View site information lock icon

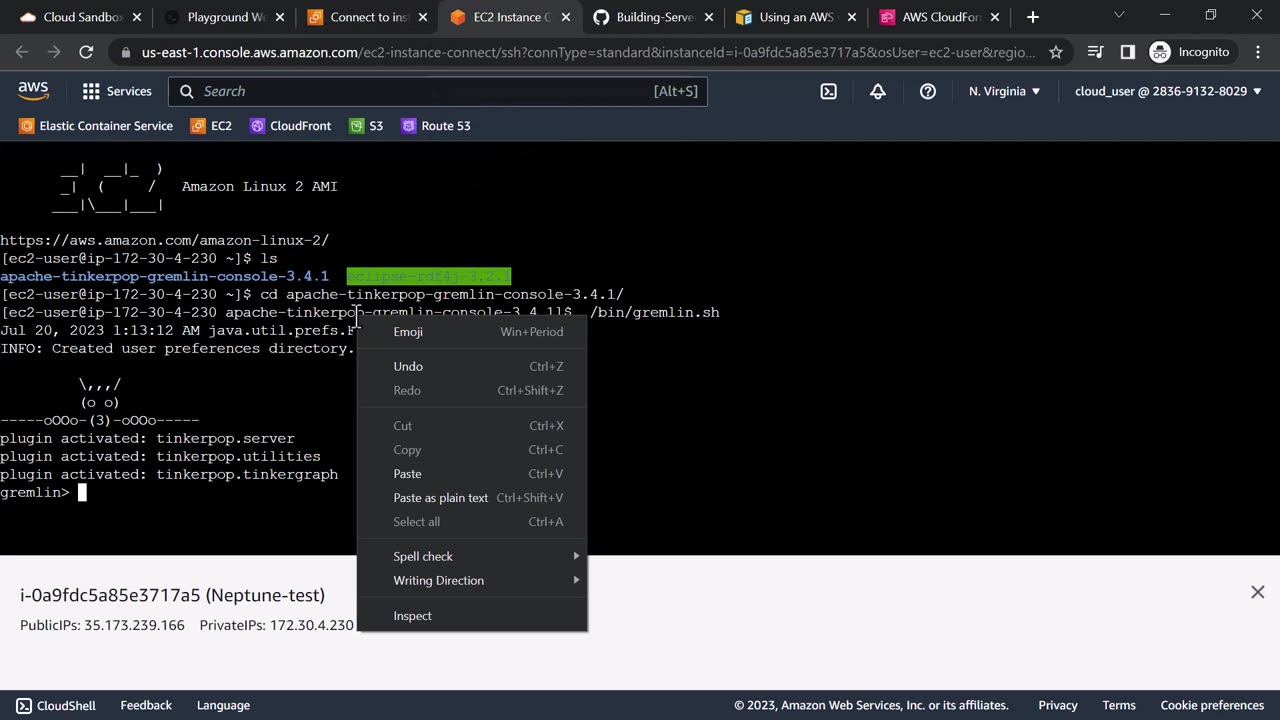[124, 52]
